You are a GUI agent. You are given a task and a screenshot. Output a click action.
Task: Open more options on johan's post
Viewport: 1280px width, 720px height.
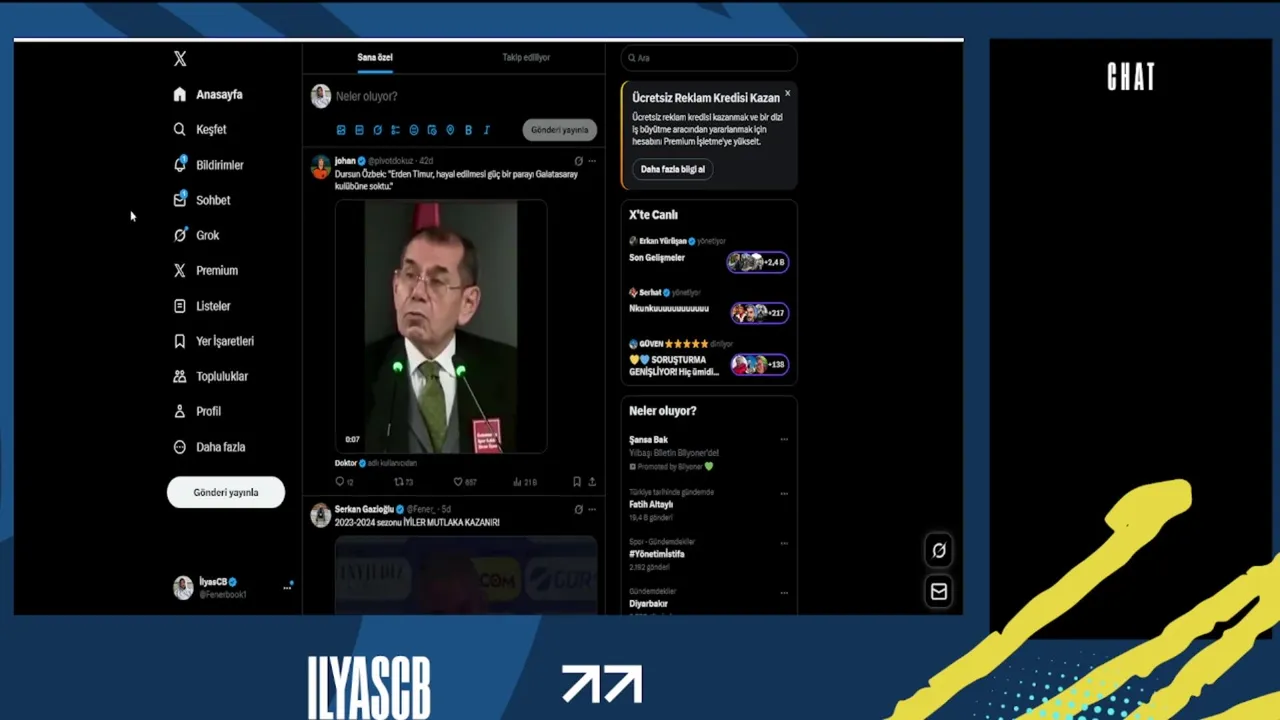coord(592,160)
